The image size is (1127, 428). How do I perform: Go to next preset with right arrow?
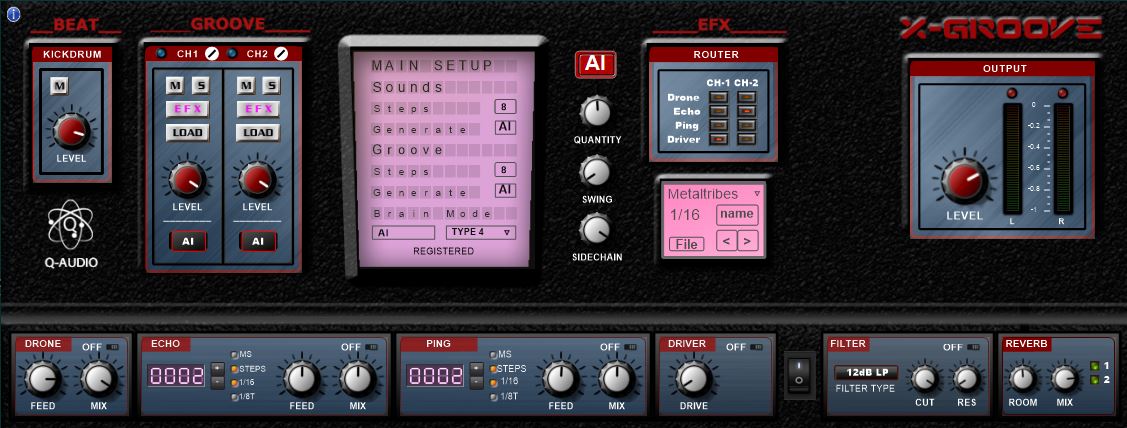(748, 240)
